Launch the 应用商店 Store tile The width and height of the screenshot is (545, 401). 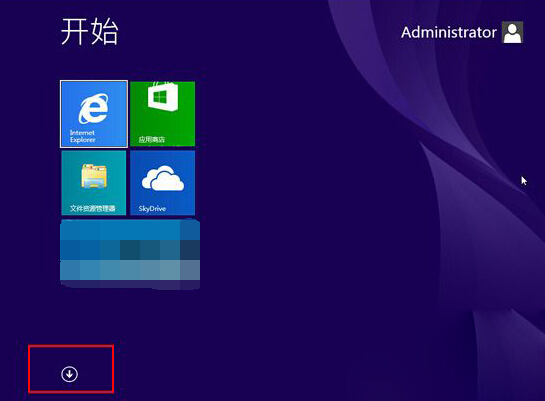[x=162, y=114]
